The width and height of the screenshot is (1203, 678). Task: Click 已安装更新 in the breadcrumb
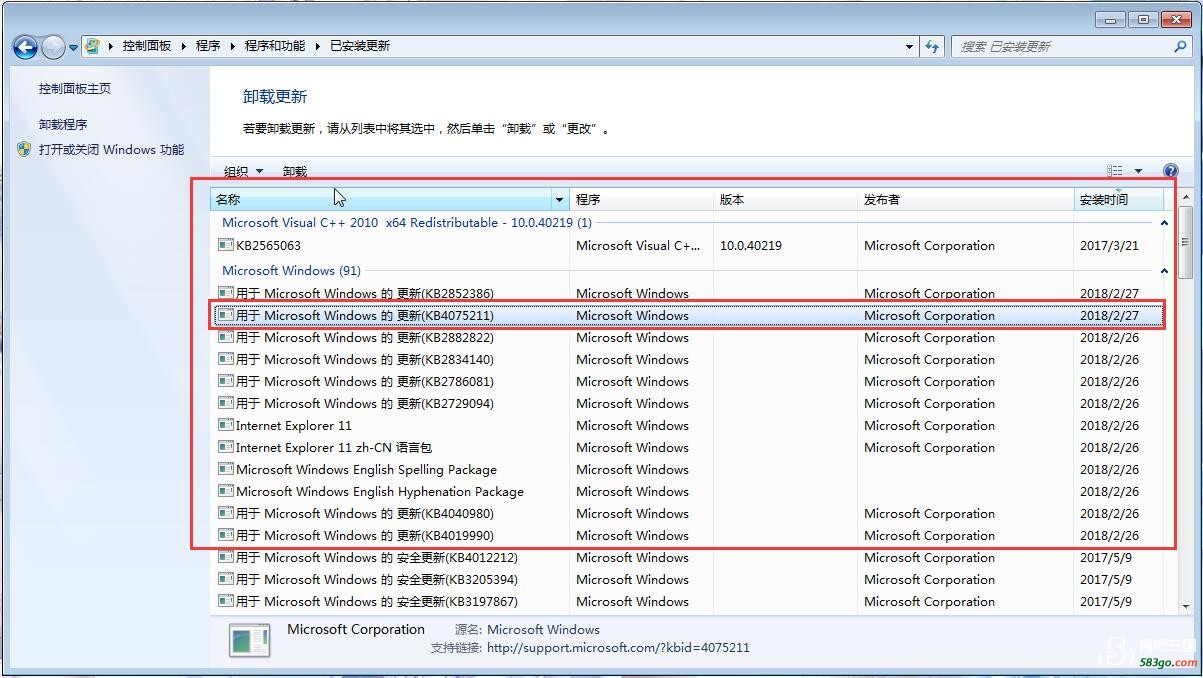click(x=360, y=46)
